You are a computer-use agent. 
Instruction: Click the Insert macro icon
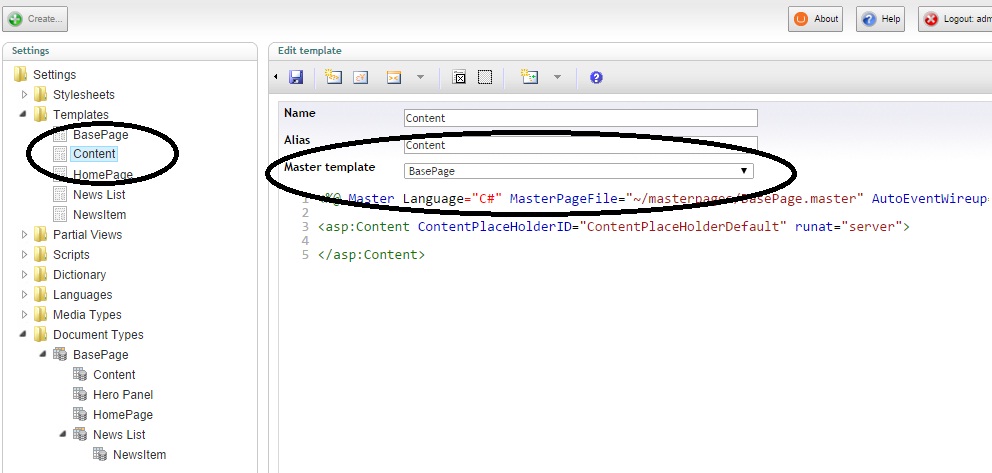click(394, 77)
